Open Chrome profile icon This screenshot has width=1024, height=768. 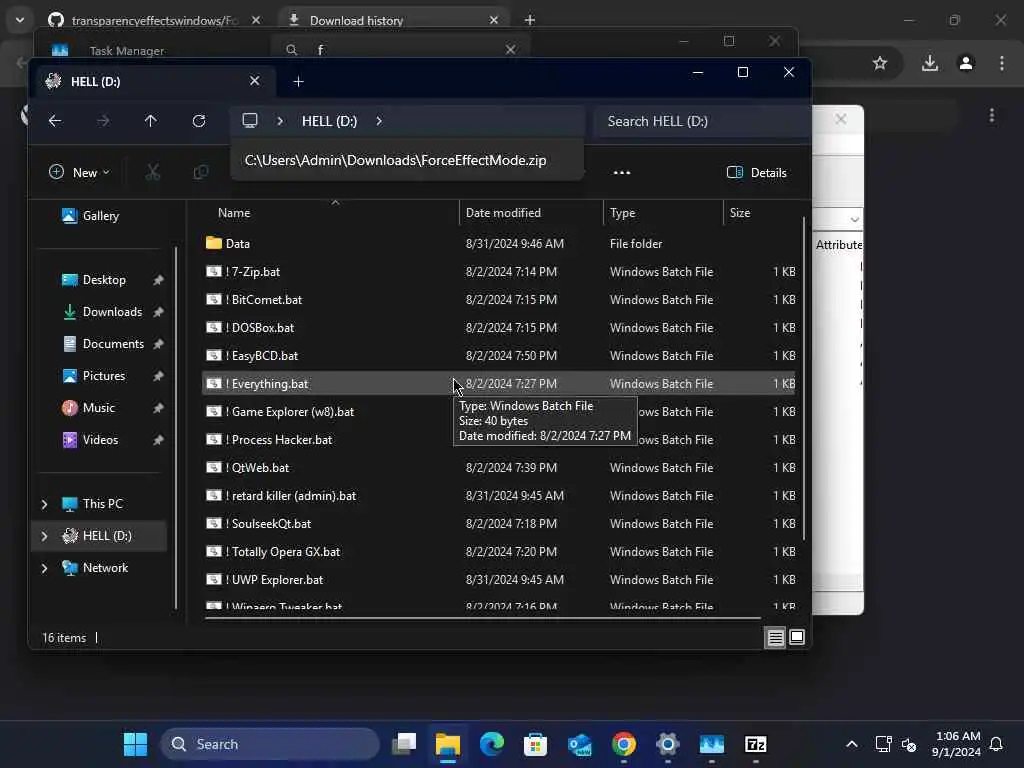pos(966,63)
